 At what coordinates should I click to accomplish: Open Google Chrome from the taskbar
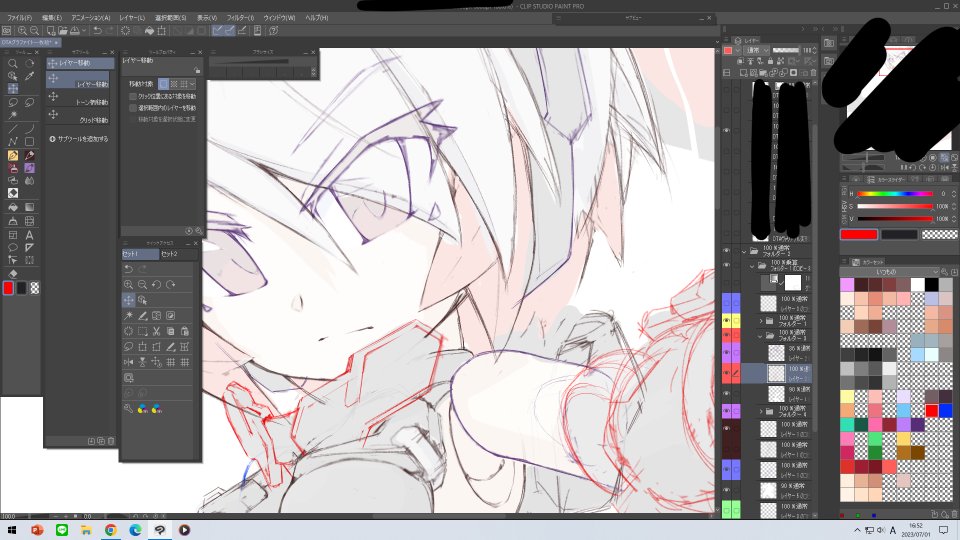111,530
